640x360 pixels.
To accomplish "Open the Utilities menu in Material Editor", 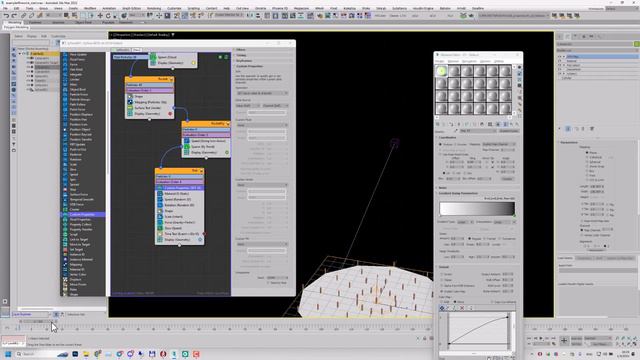I will point(499,61).
